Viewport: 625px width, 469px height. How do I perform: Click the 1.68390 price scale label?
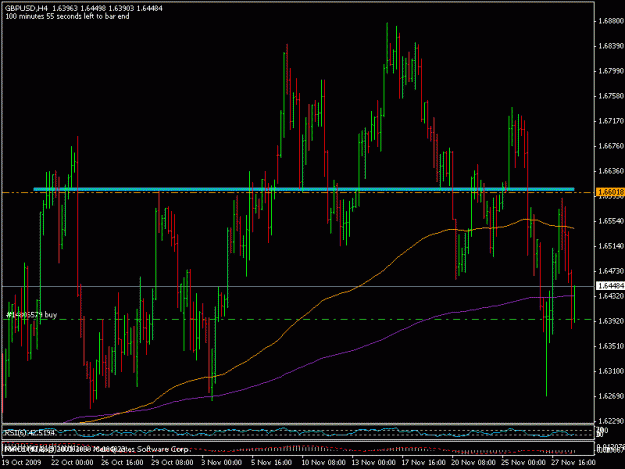pyautogui.click(x=611, y=46)
